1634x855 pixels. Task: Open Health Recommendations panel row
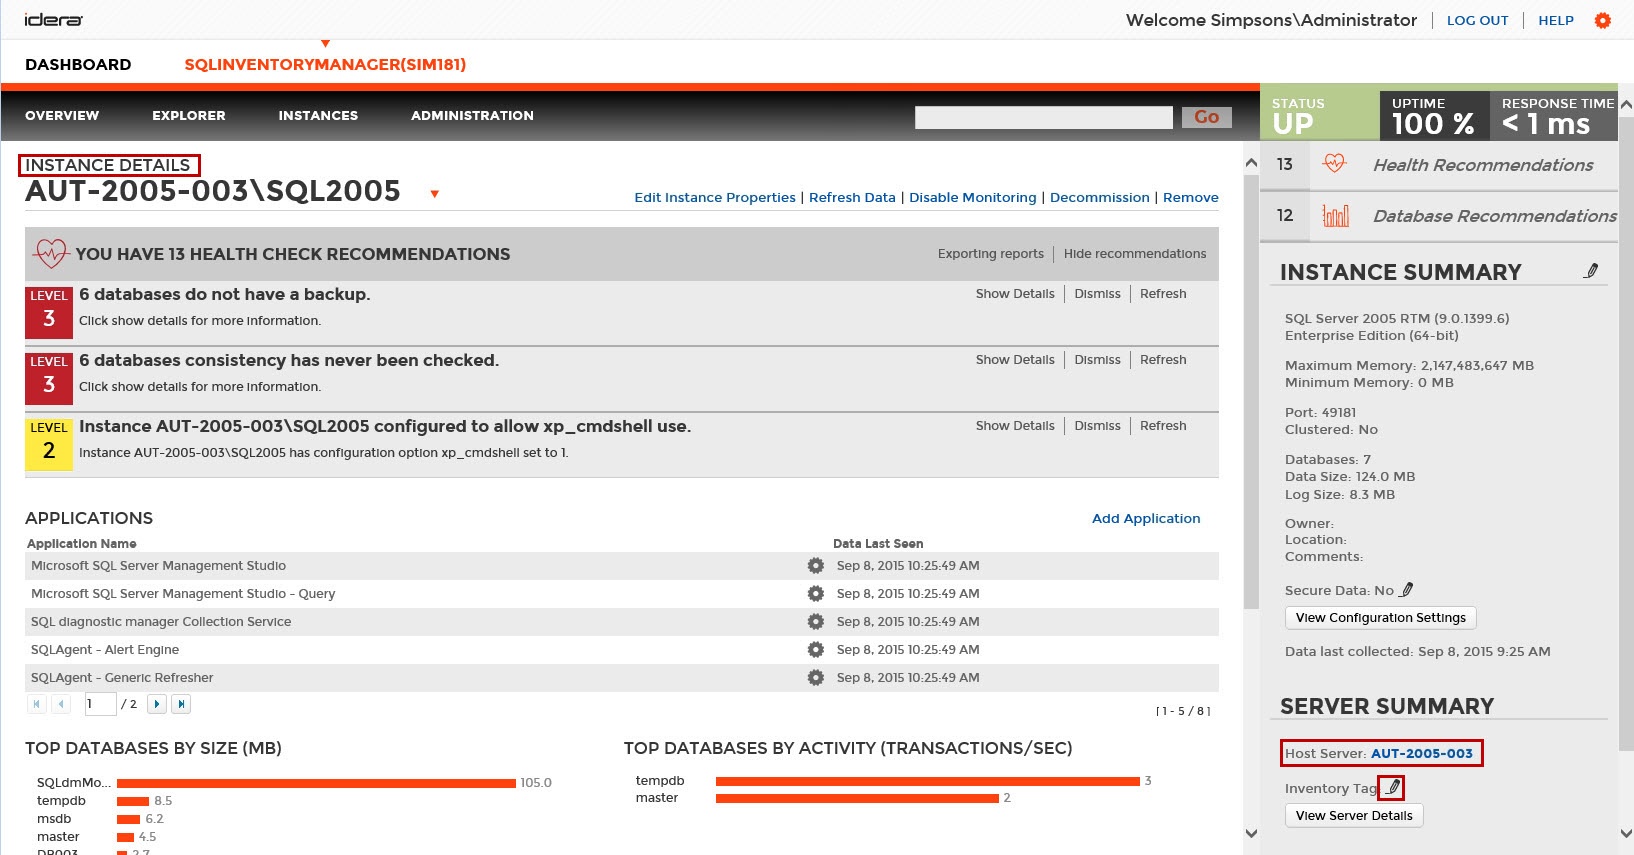1438,165
